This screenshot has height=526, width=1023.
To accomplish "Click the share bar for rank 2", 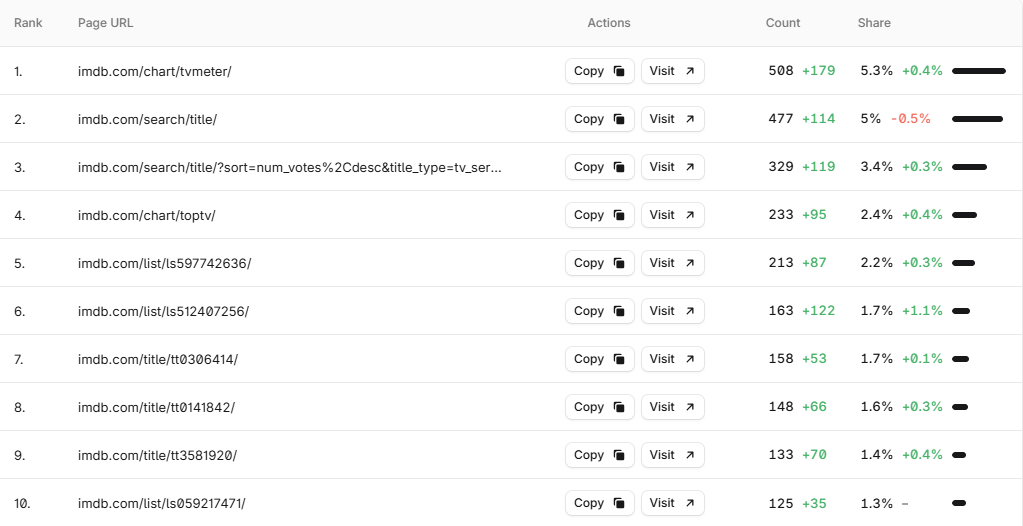I will click(x=977, y=119).
